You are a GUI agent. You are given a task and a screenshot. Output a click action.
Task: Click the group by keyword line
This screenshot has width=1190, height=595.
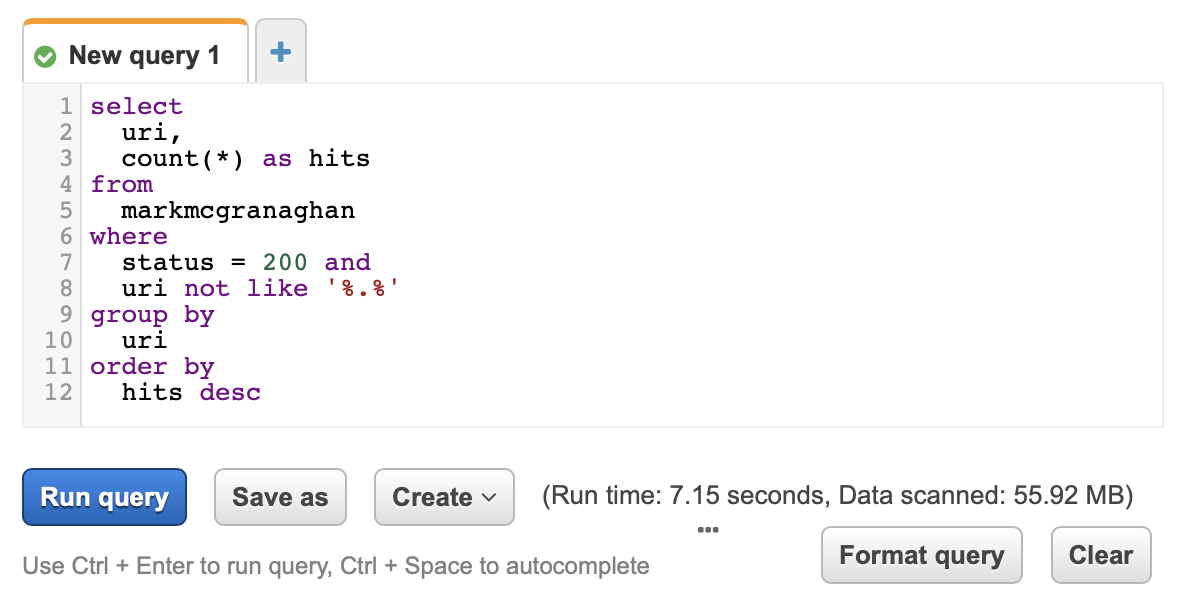(153, 315)
